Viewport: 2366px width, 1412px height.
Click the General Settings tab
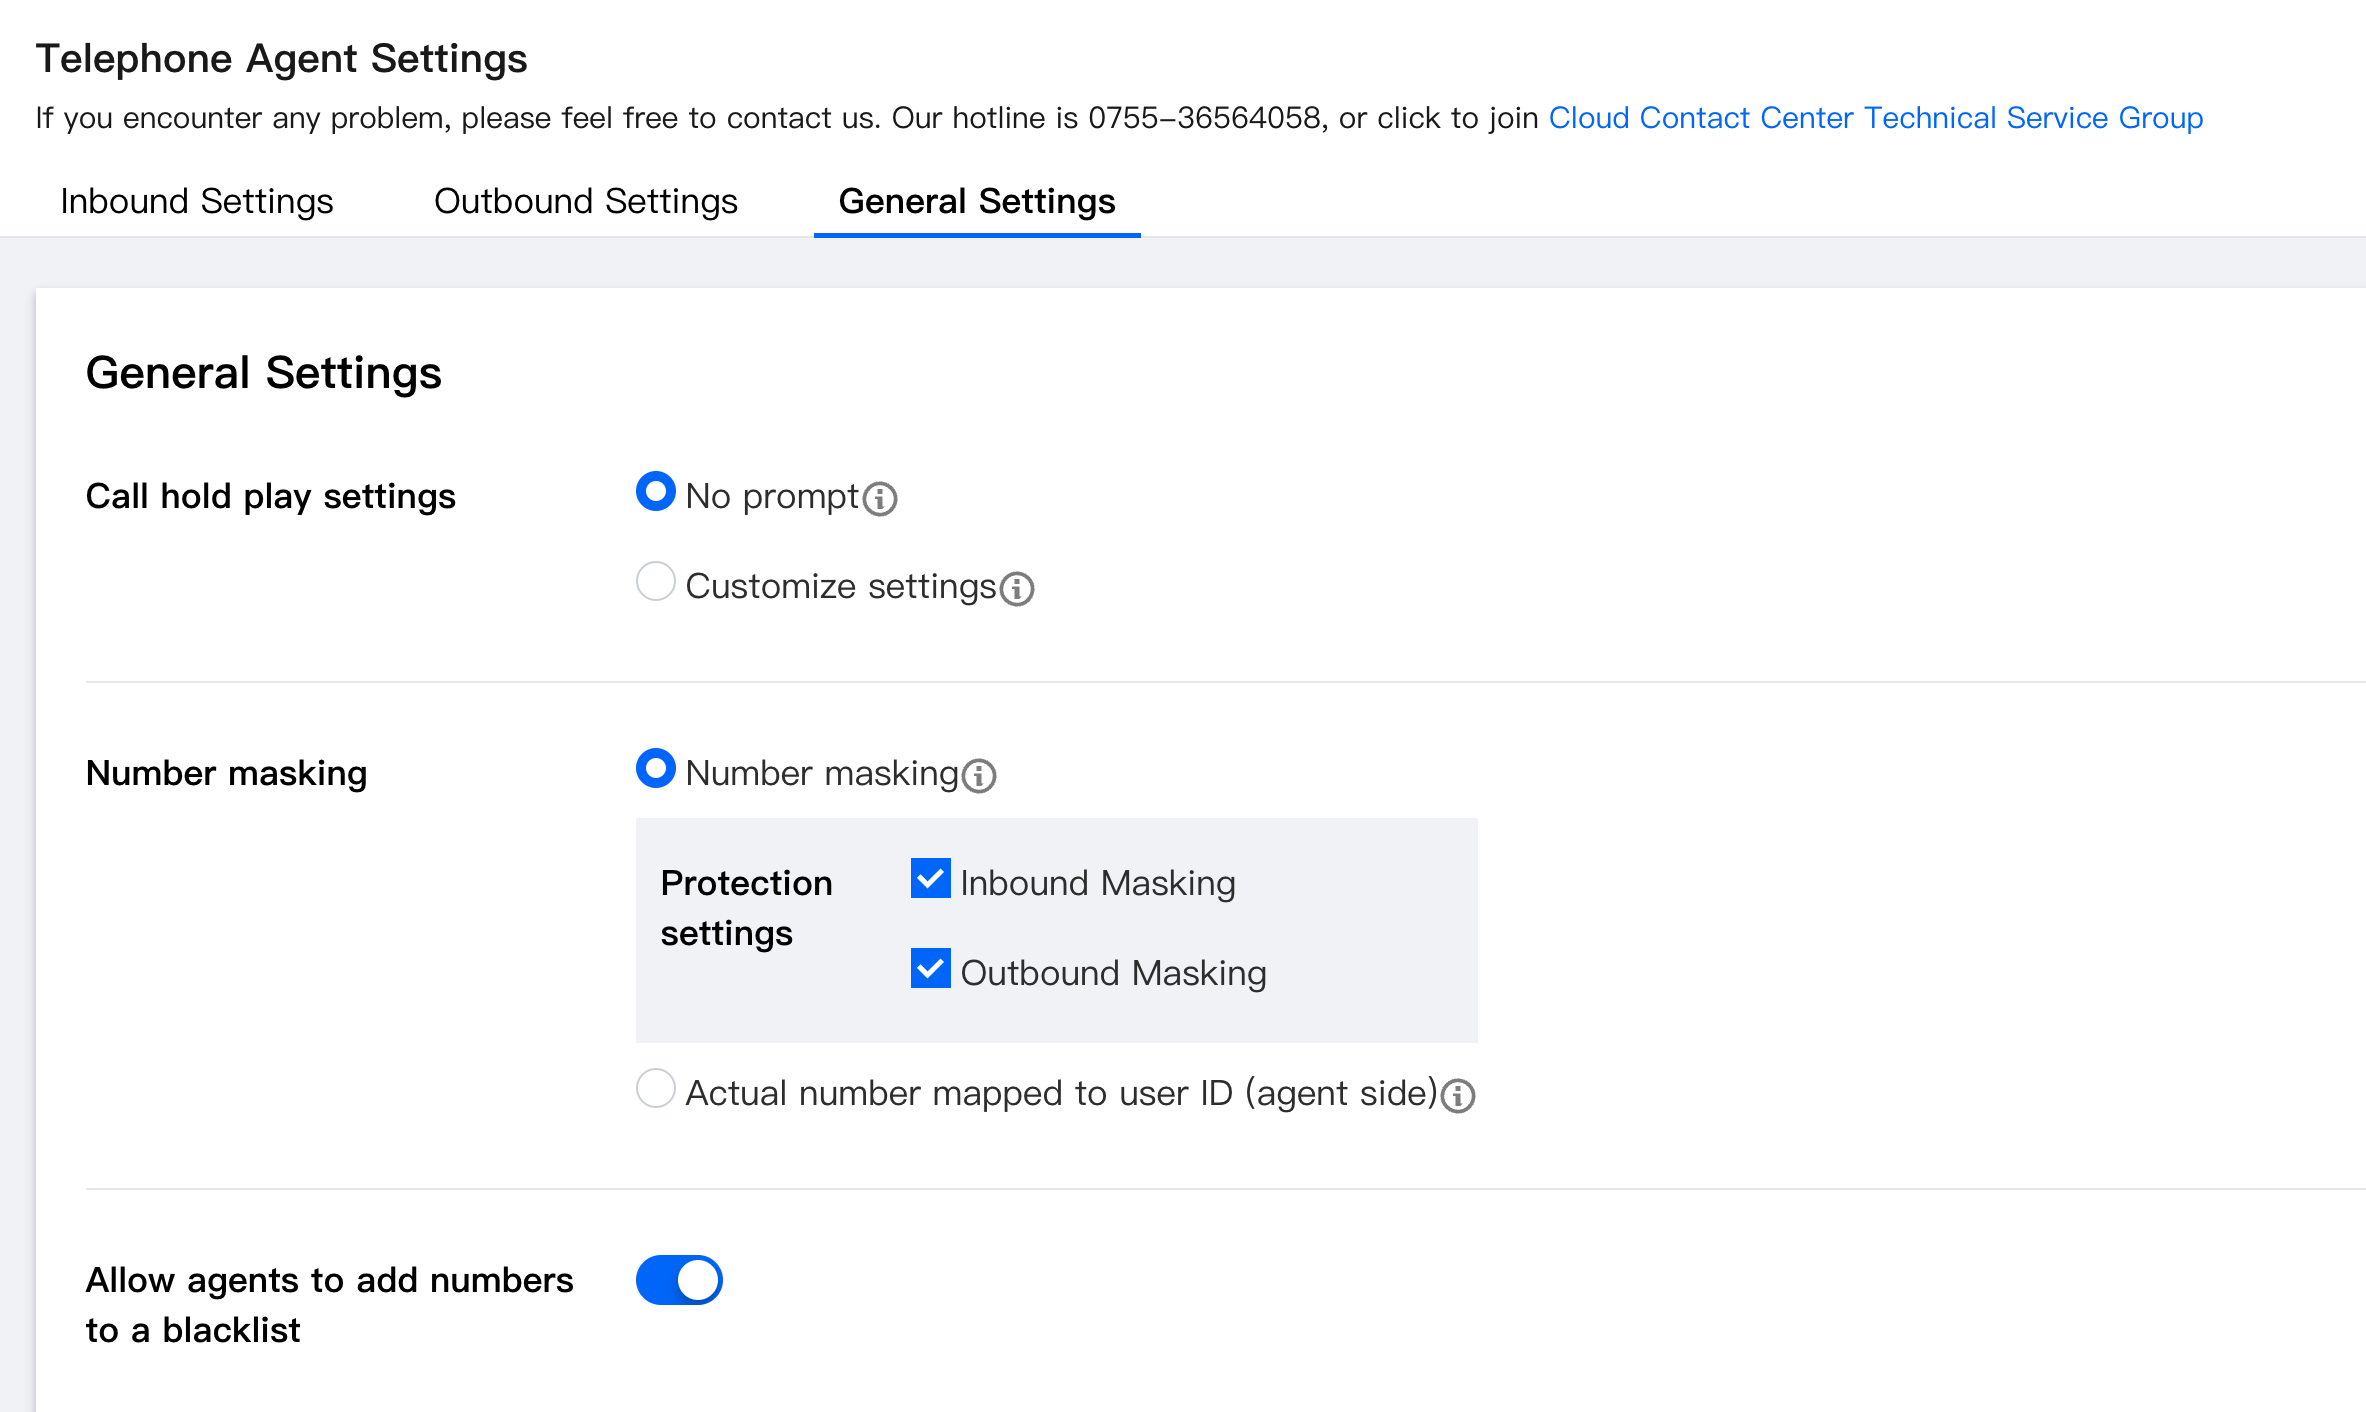(x=977, y=201)
